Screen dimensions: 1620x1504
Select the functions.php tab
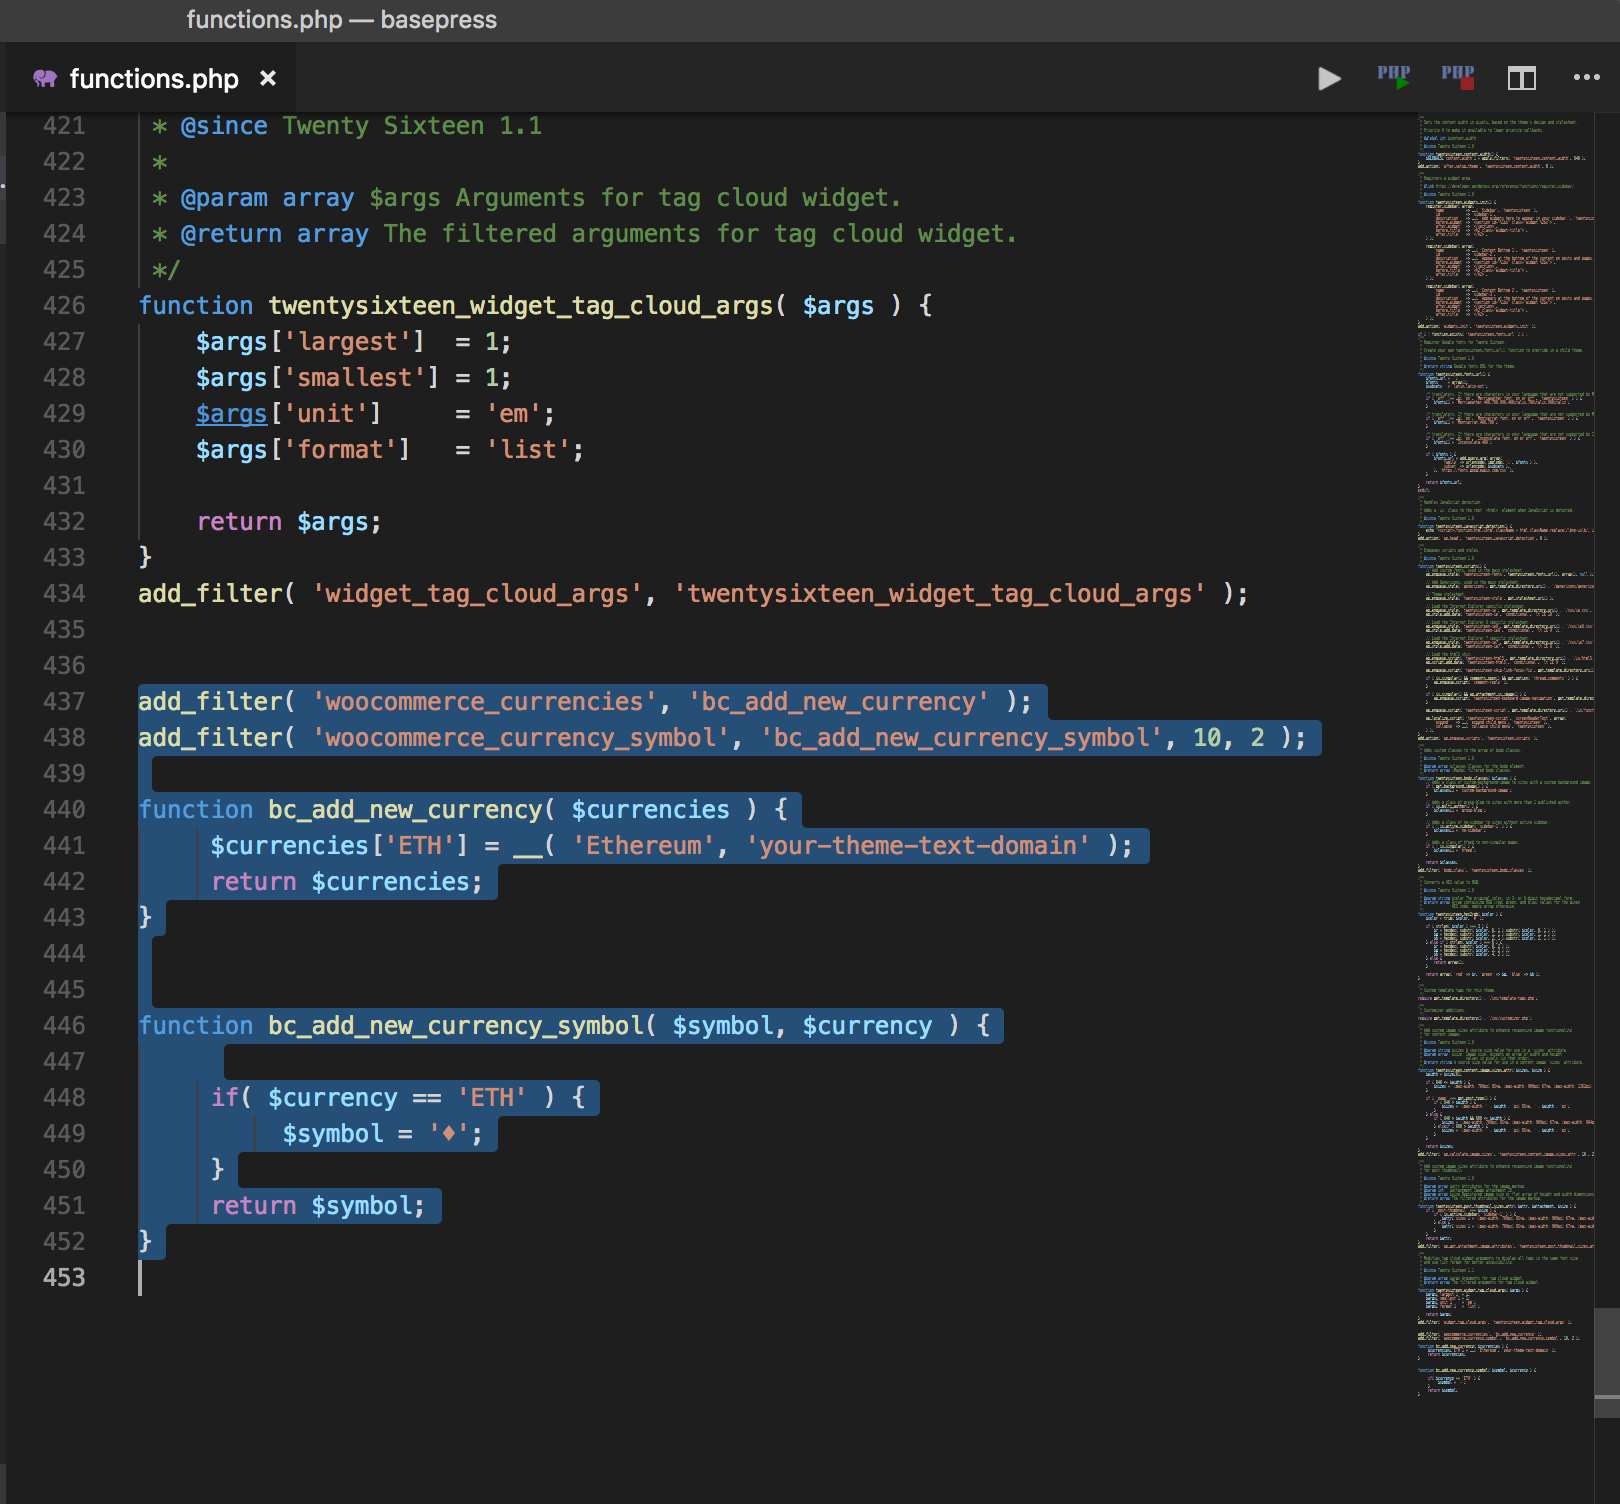(153, 79)
